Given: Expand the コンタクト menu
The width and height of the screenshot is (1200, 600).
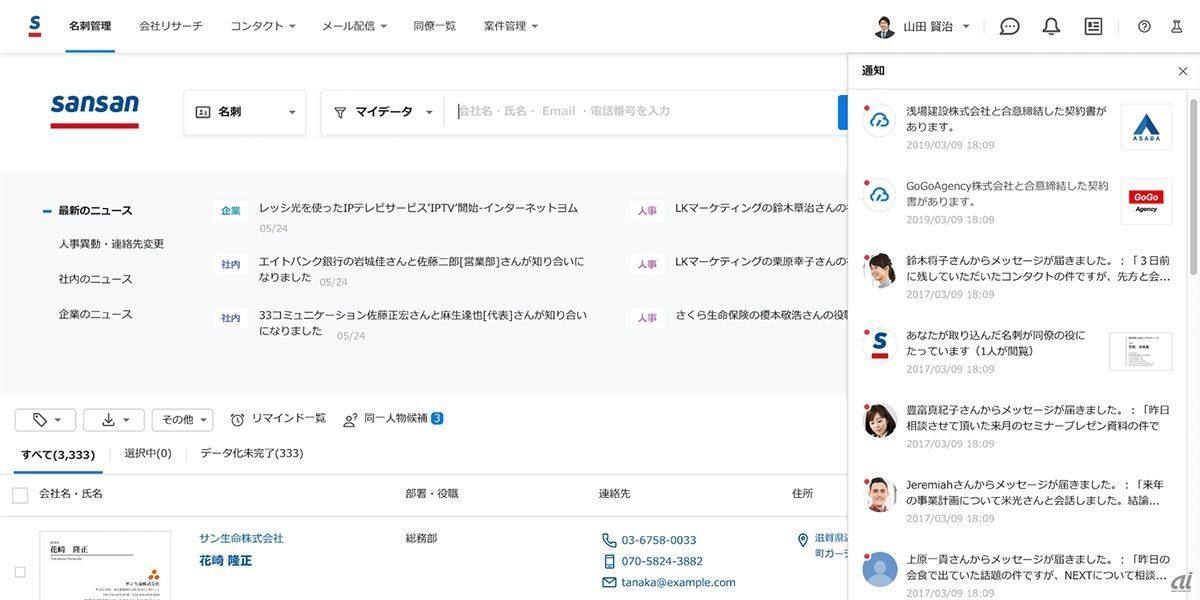Looking at the screenshot, I should click(263, 26).
